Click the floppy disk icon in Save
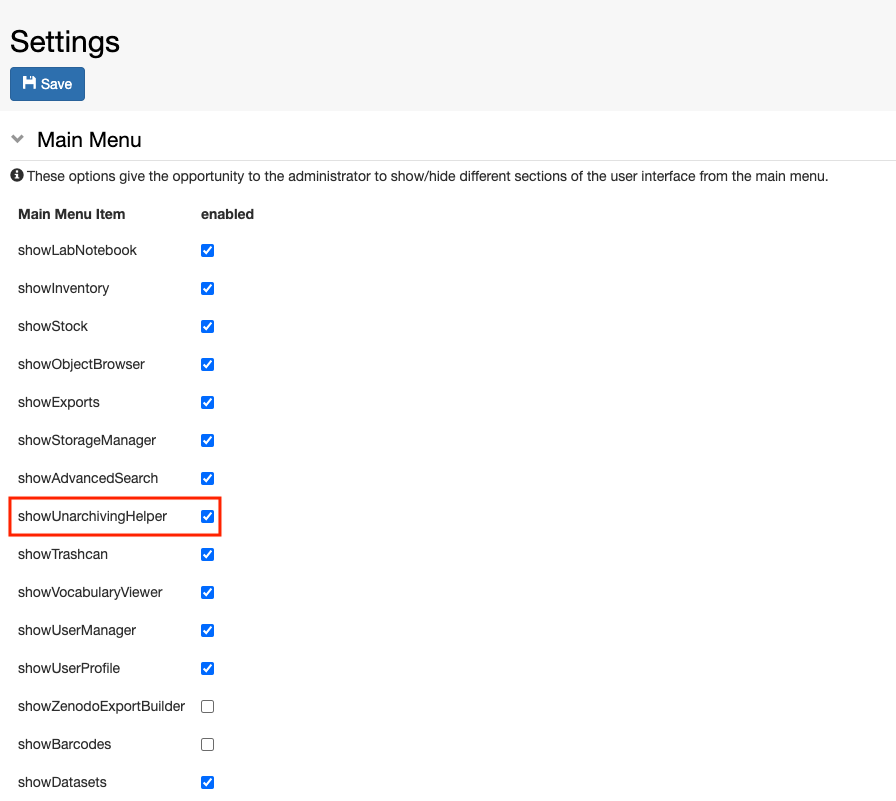This screenshot has width=896, height=801. [29, 83]
